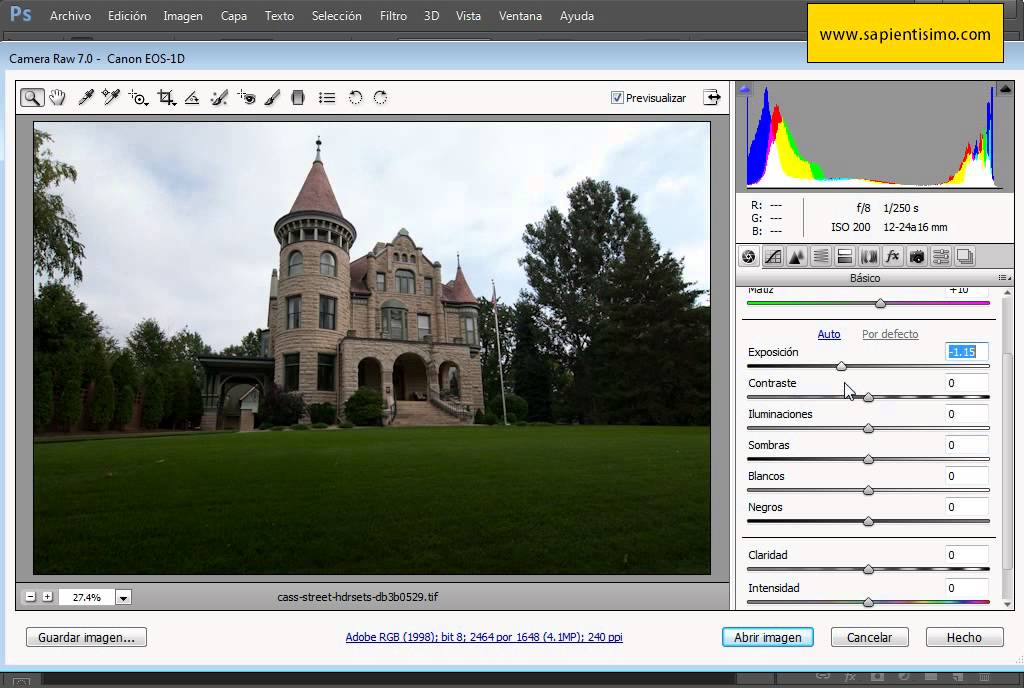Open the Selección menu
The height and width of the screenshot is (688, 1024).
[x=336, y=16]
